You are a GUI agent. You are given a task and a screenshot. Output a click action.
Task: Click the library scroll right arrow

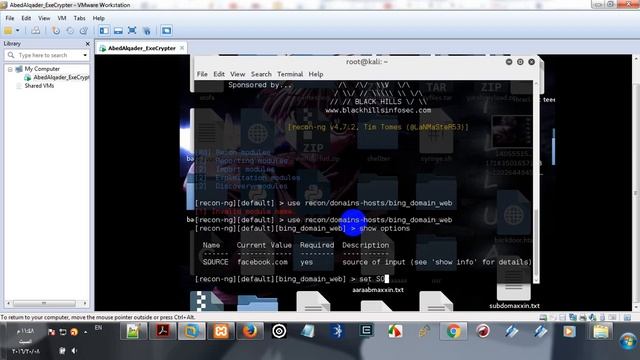coord(85,303)
